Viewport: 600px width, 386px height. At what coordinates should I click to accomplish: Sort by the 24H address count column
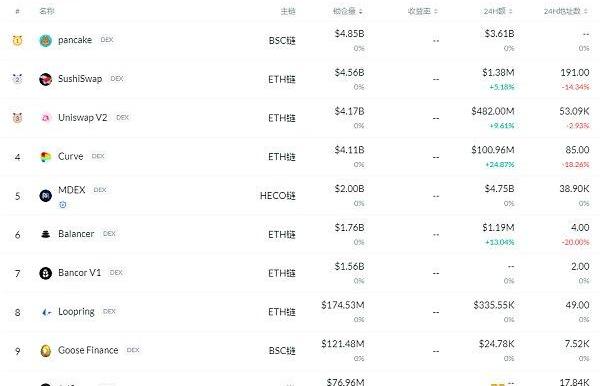(x=566, y=11)
